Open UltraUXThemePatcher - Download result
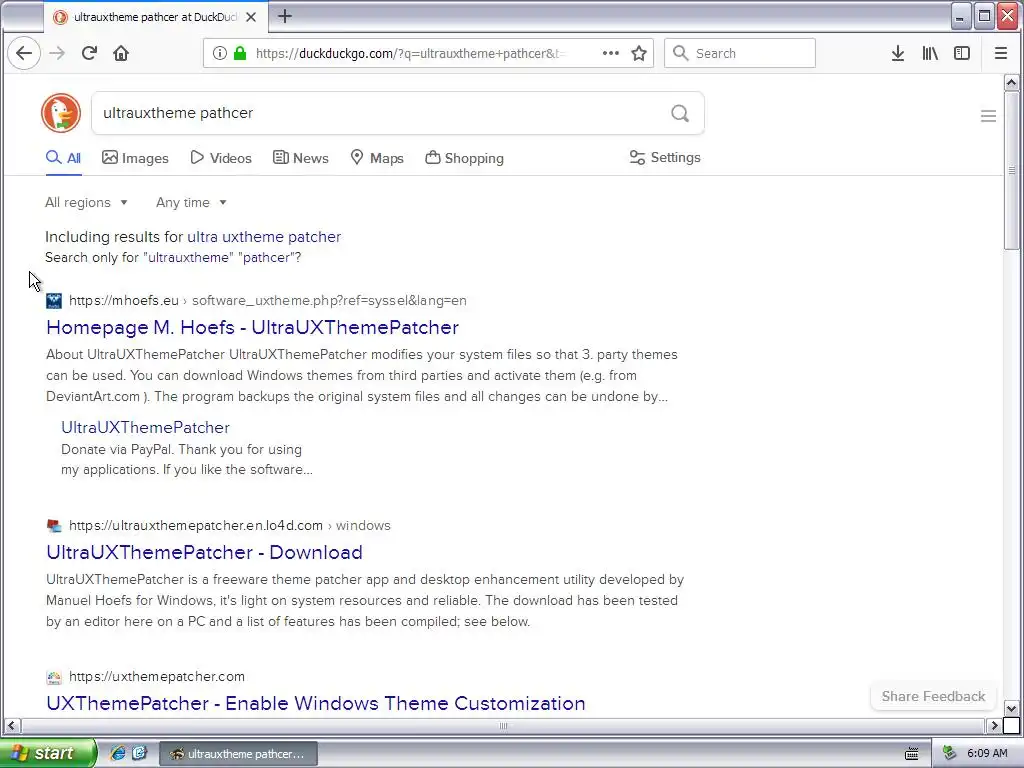Image resolution: width=1024 pixels, height=768 pixels. click(204, 552)
